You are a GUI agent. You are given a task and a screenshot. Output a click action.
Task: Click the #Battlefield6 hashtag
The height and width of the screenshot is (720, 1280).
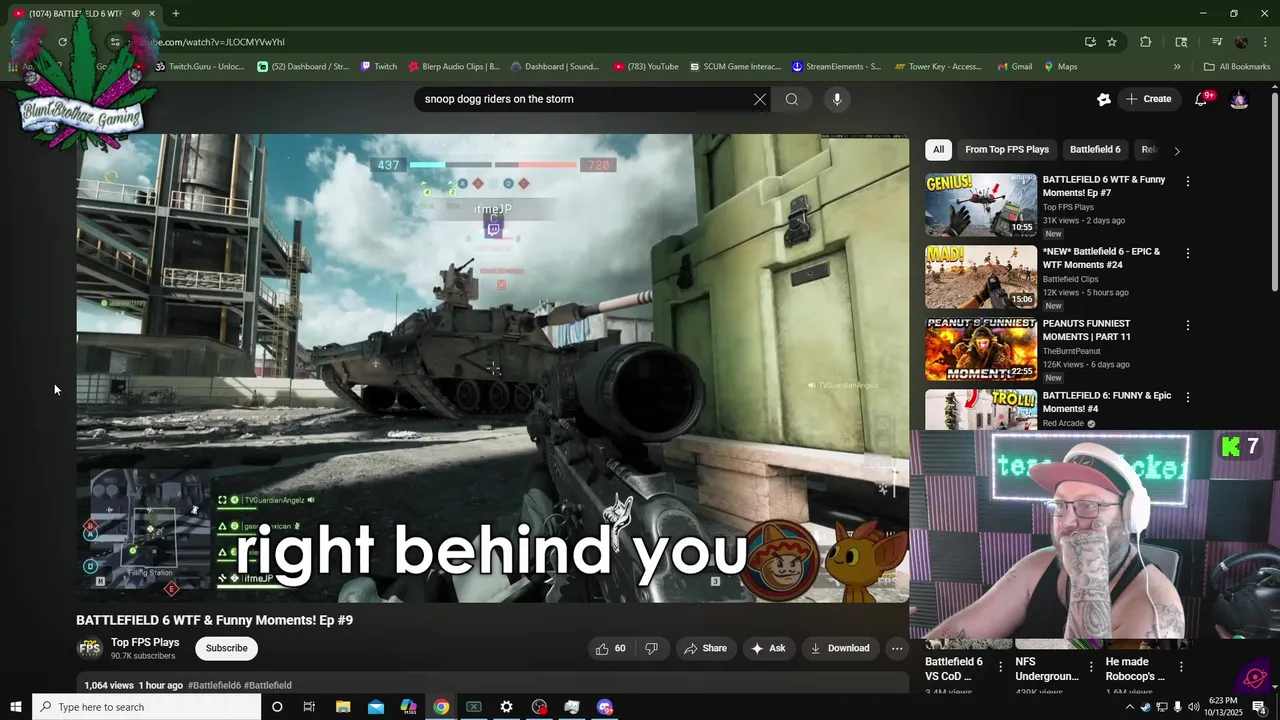pyautogui.click(x=214, y=685)
